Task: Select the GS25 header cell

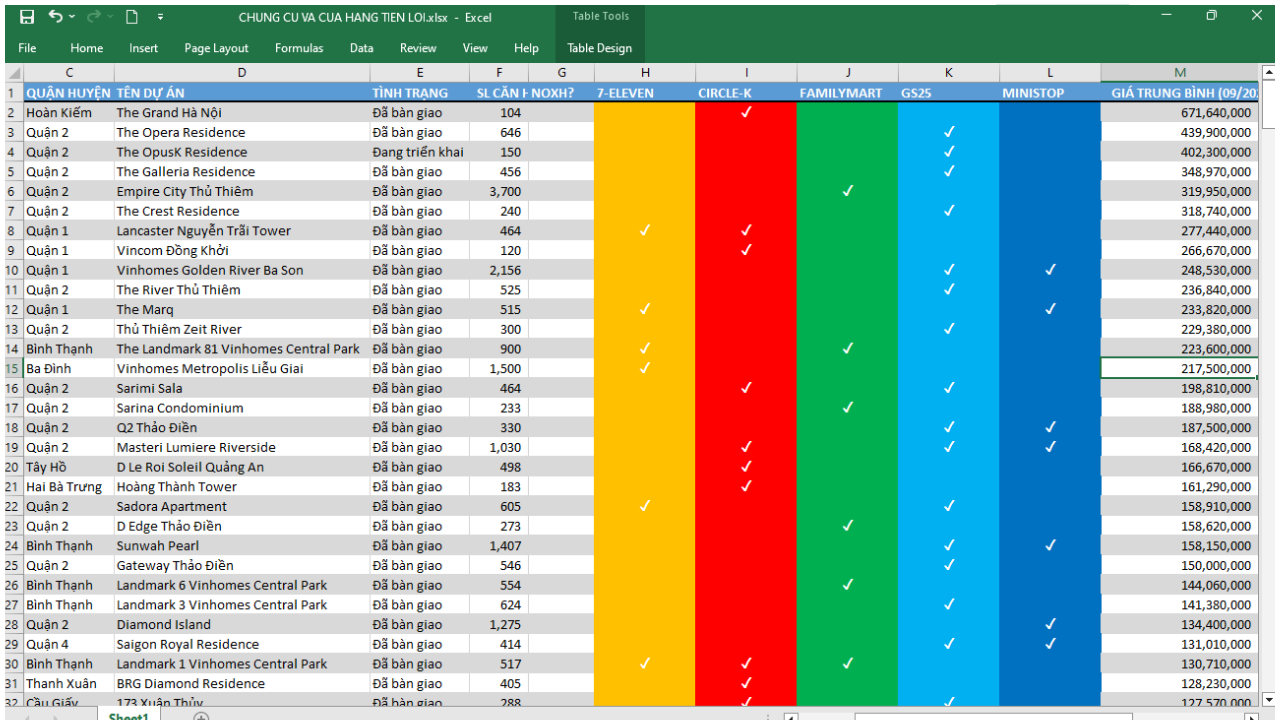Action: coord(949,93)
